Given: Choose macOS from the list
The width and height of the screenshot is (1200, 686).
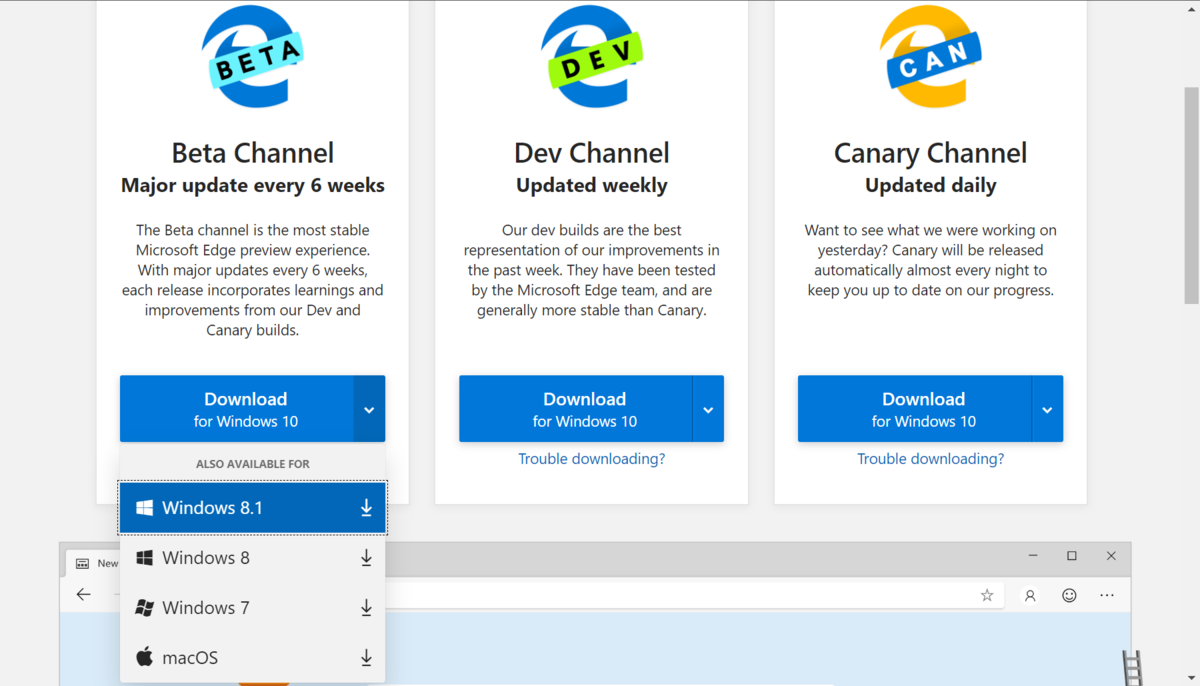Looking at the screenshot, I should tap(252, 658).
